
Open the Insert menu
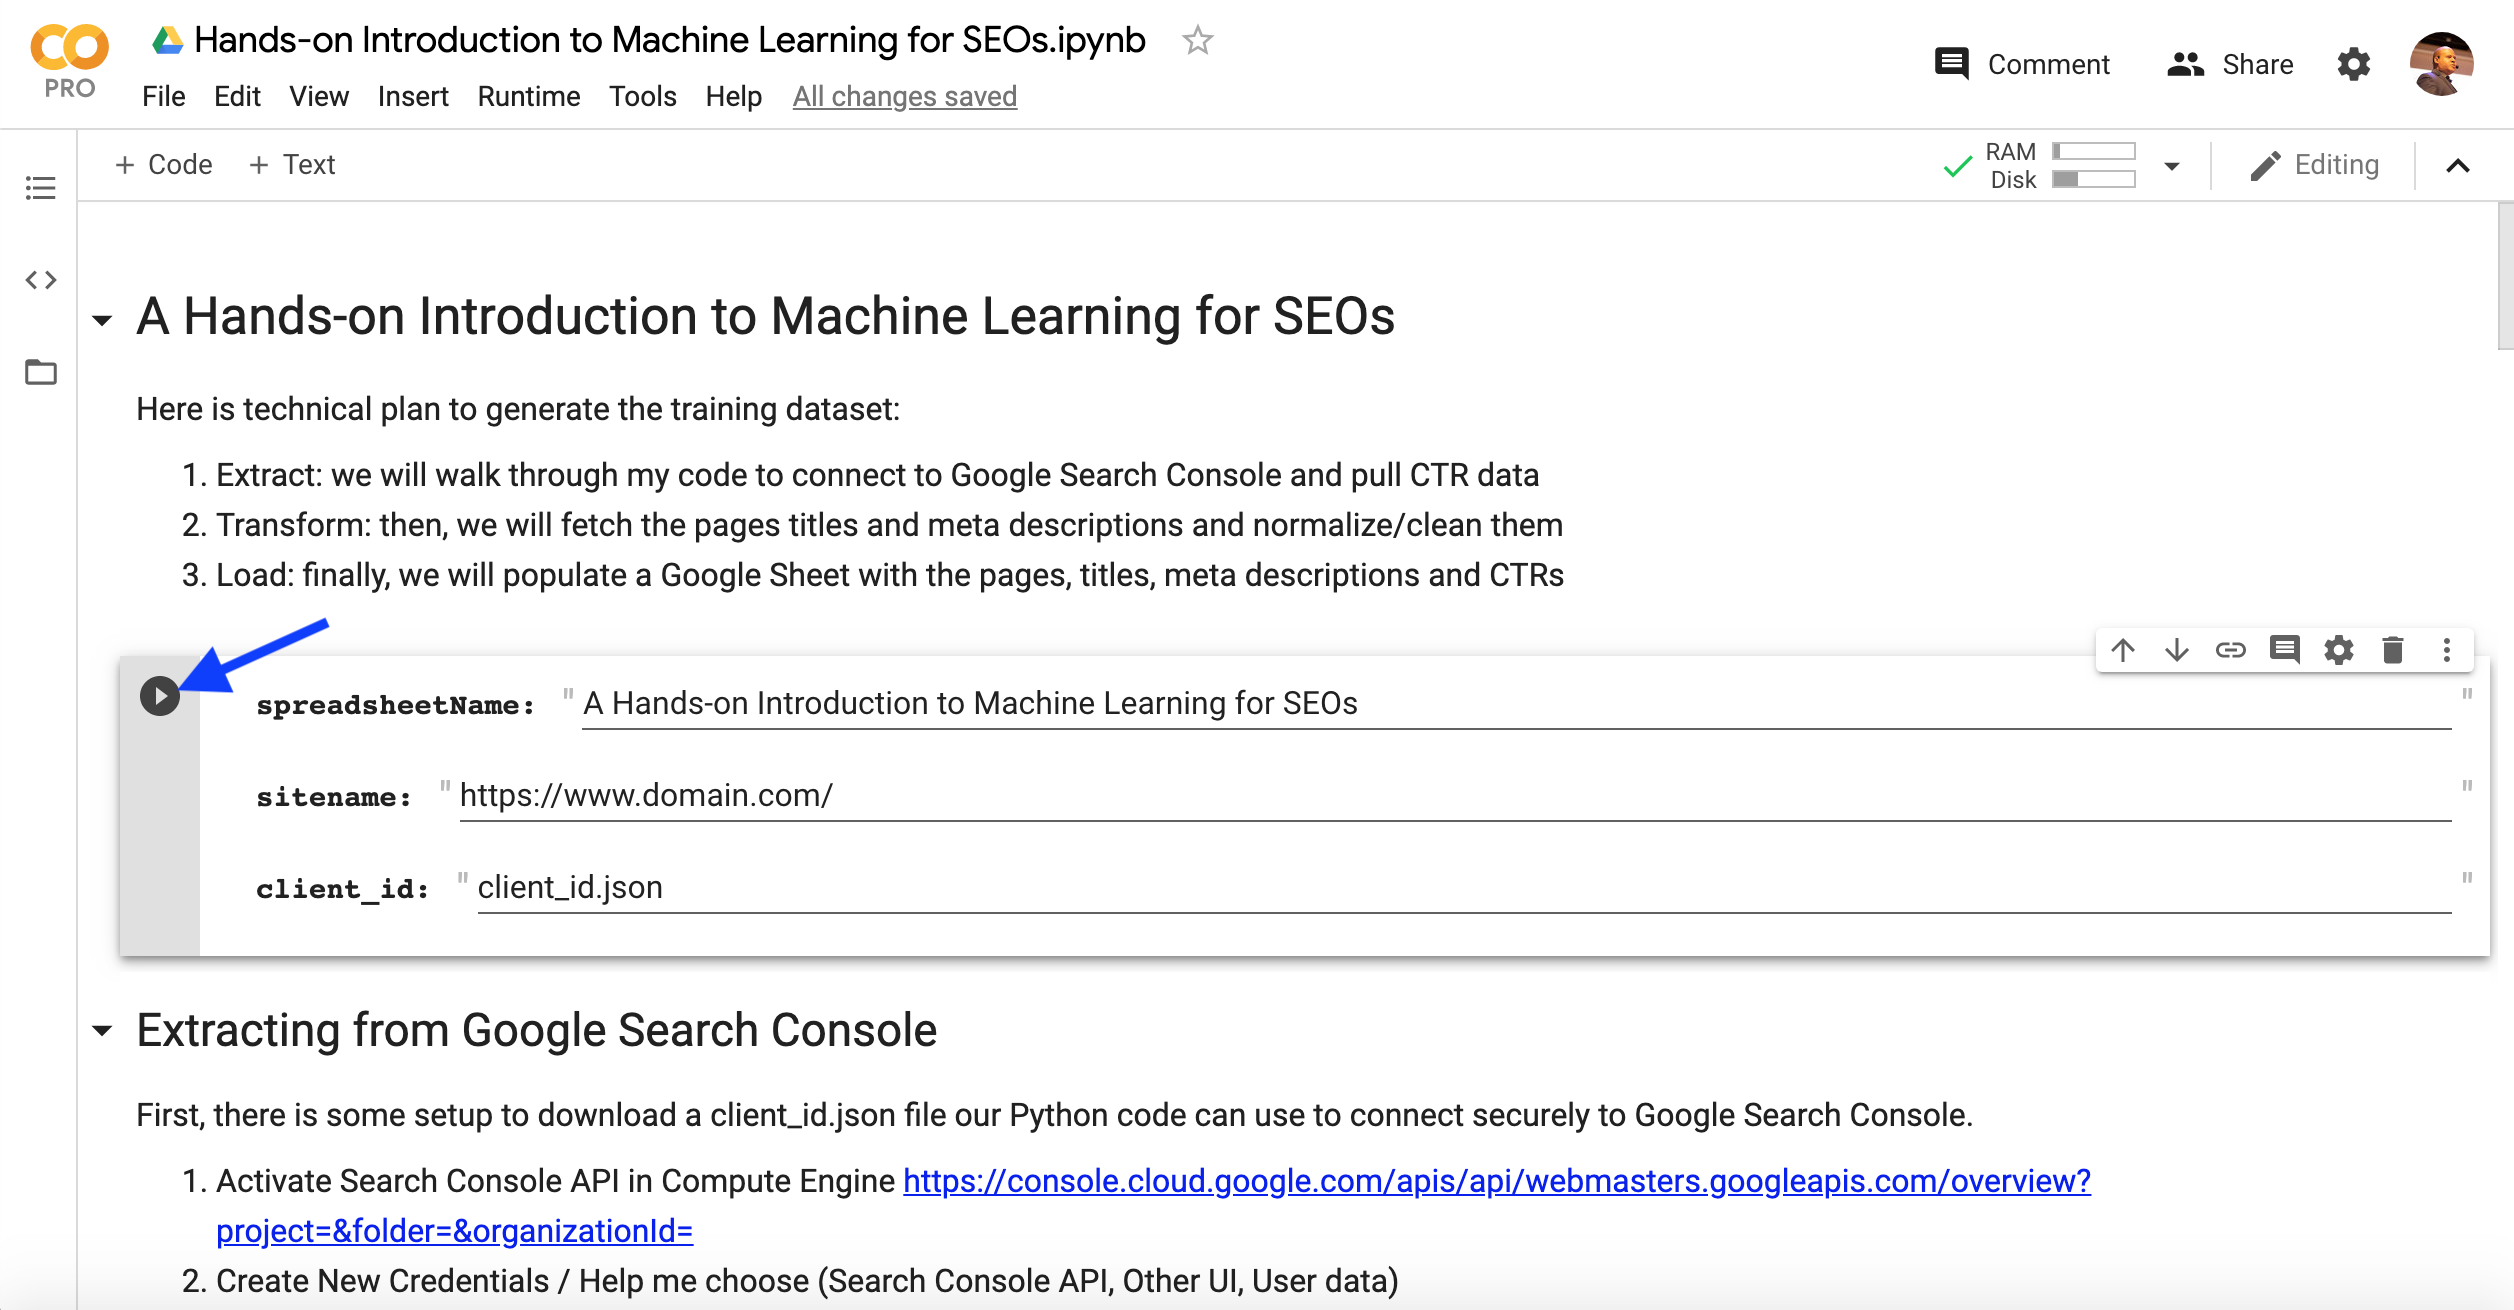[x=412, y=97]
